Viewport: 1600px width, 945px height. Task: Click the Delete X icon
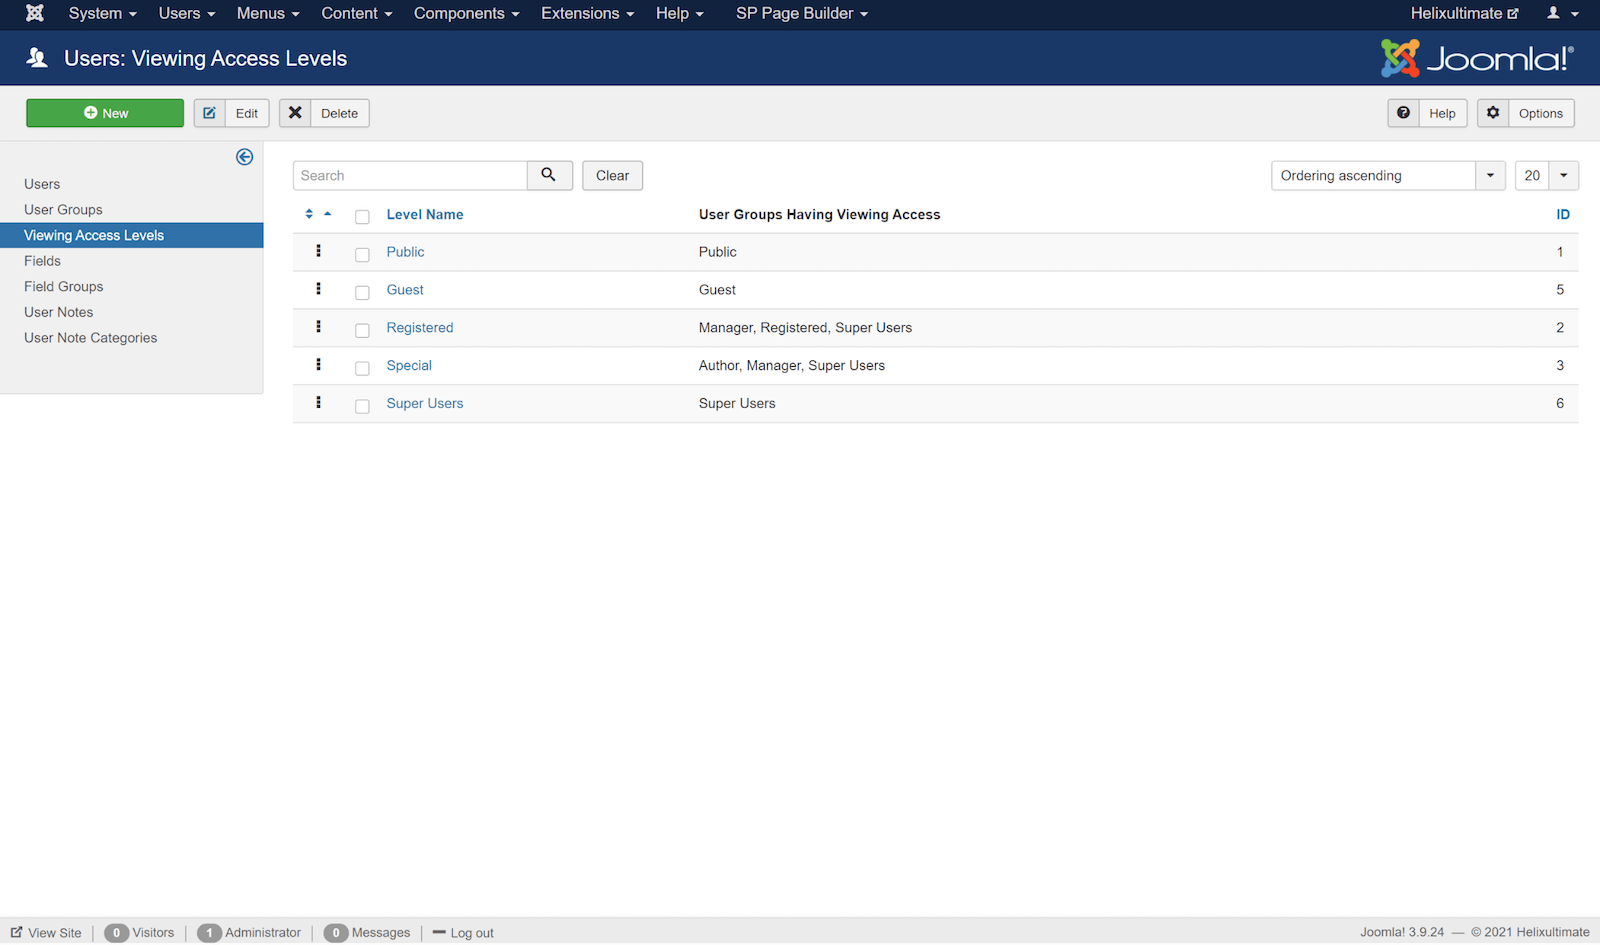point(295,113)
